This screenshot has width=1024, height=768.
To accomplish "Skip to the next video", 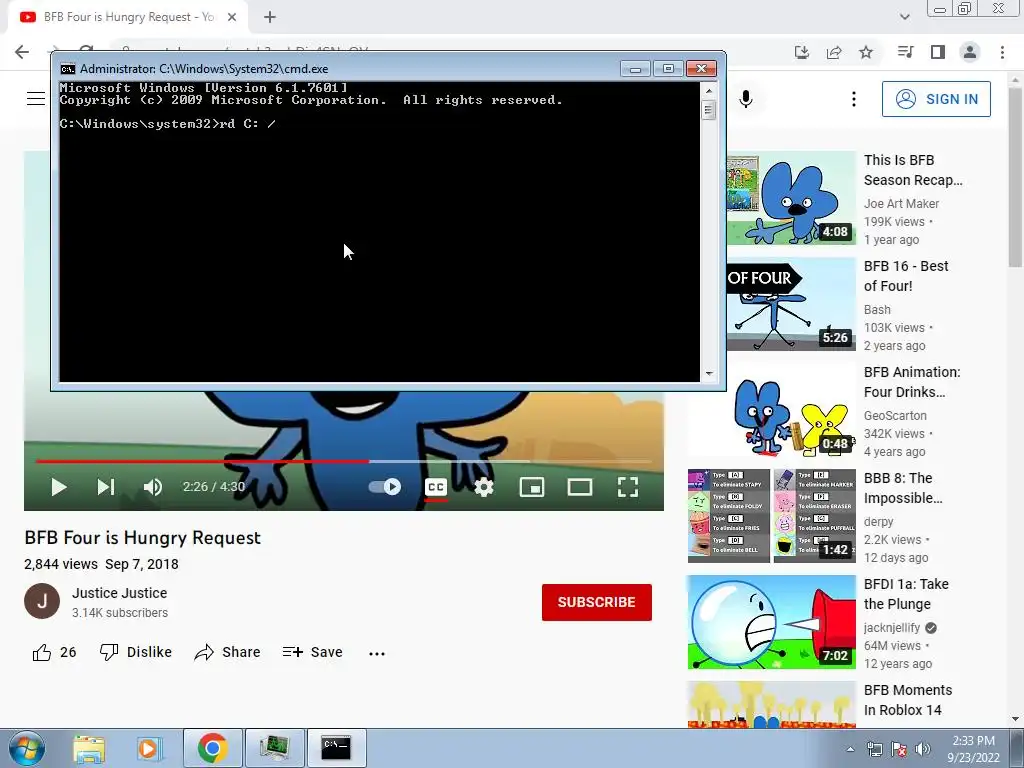I will coord(106,487).
